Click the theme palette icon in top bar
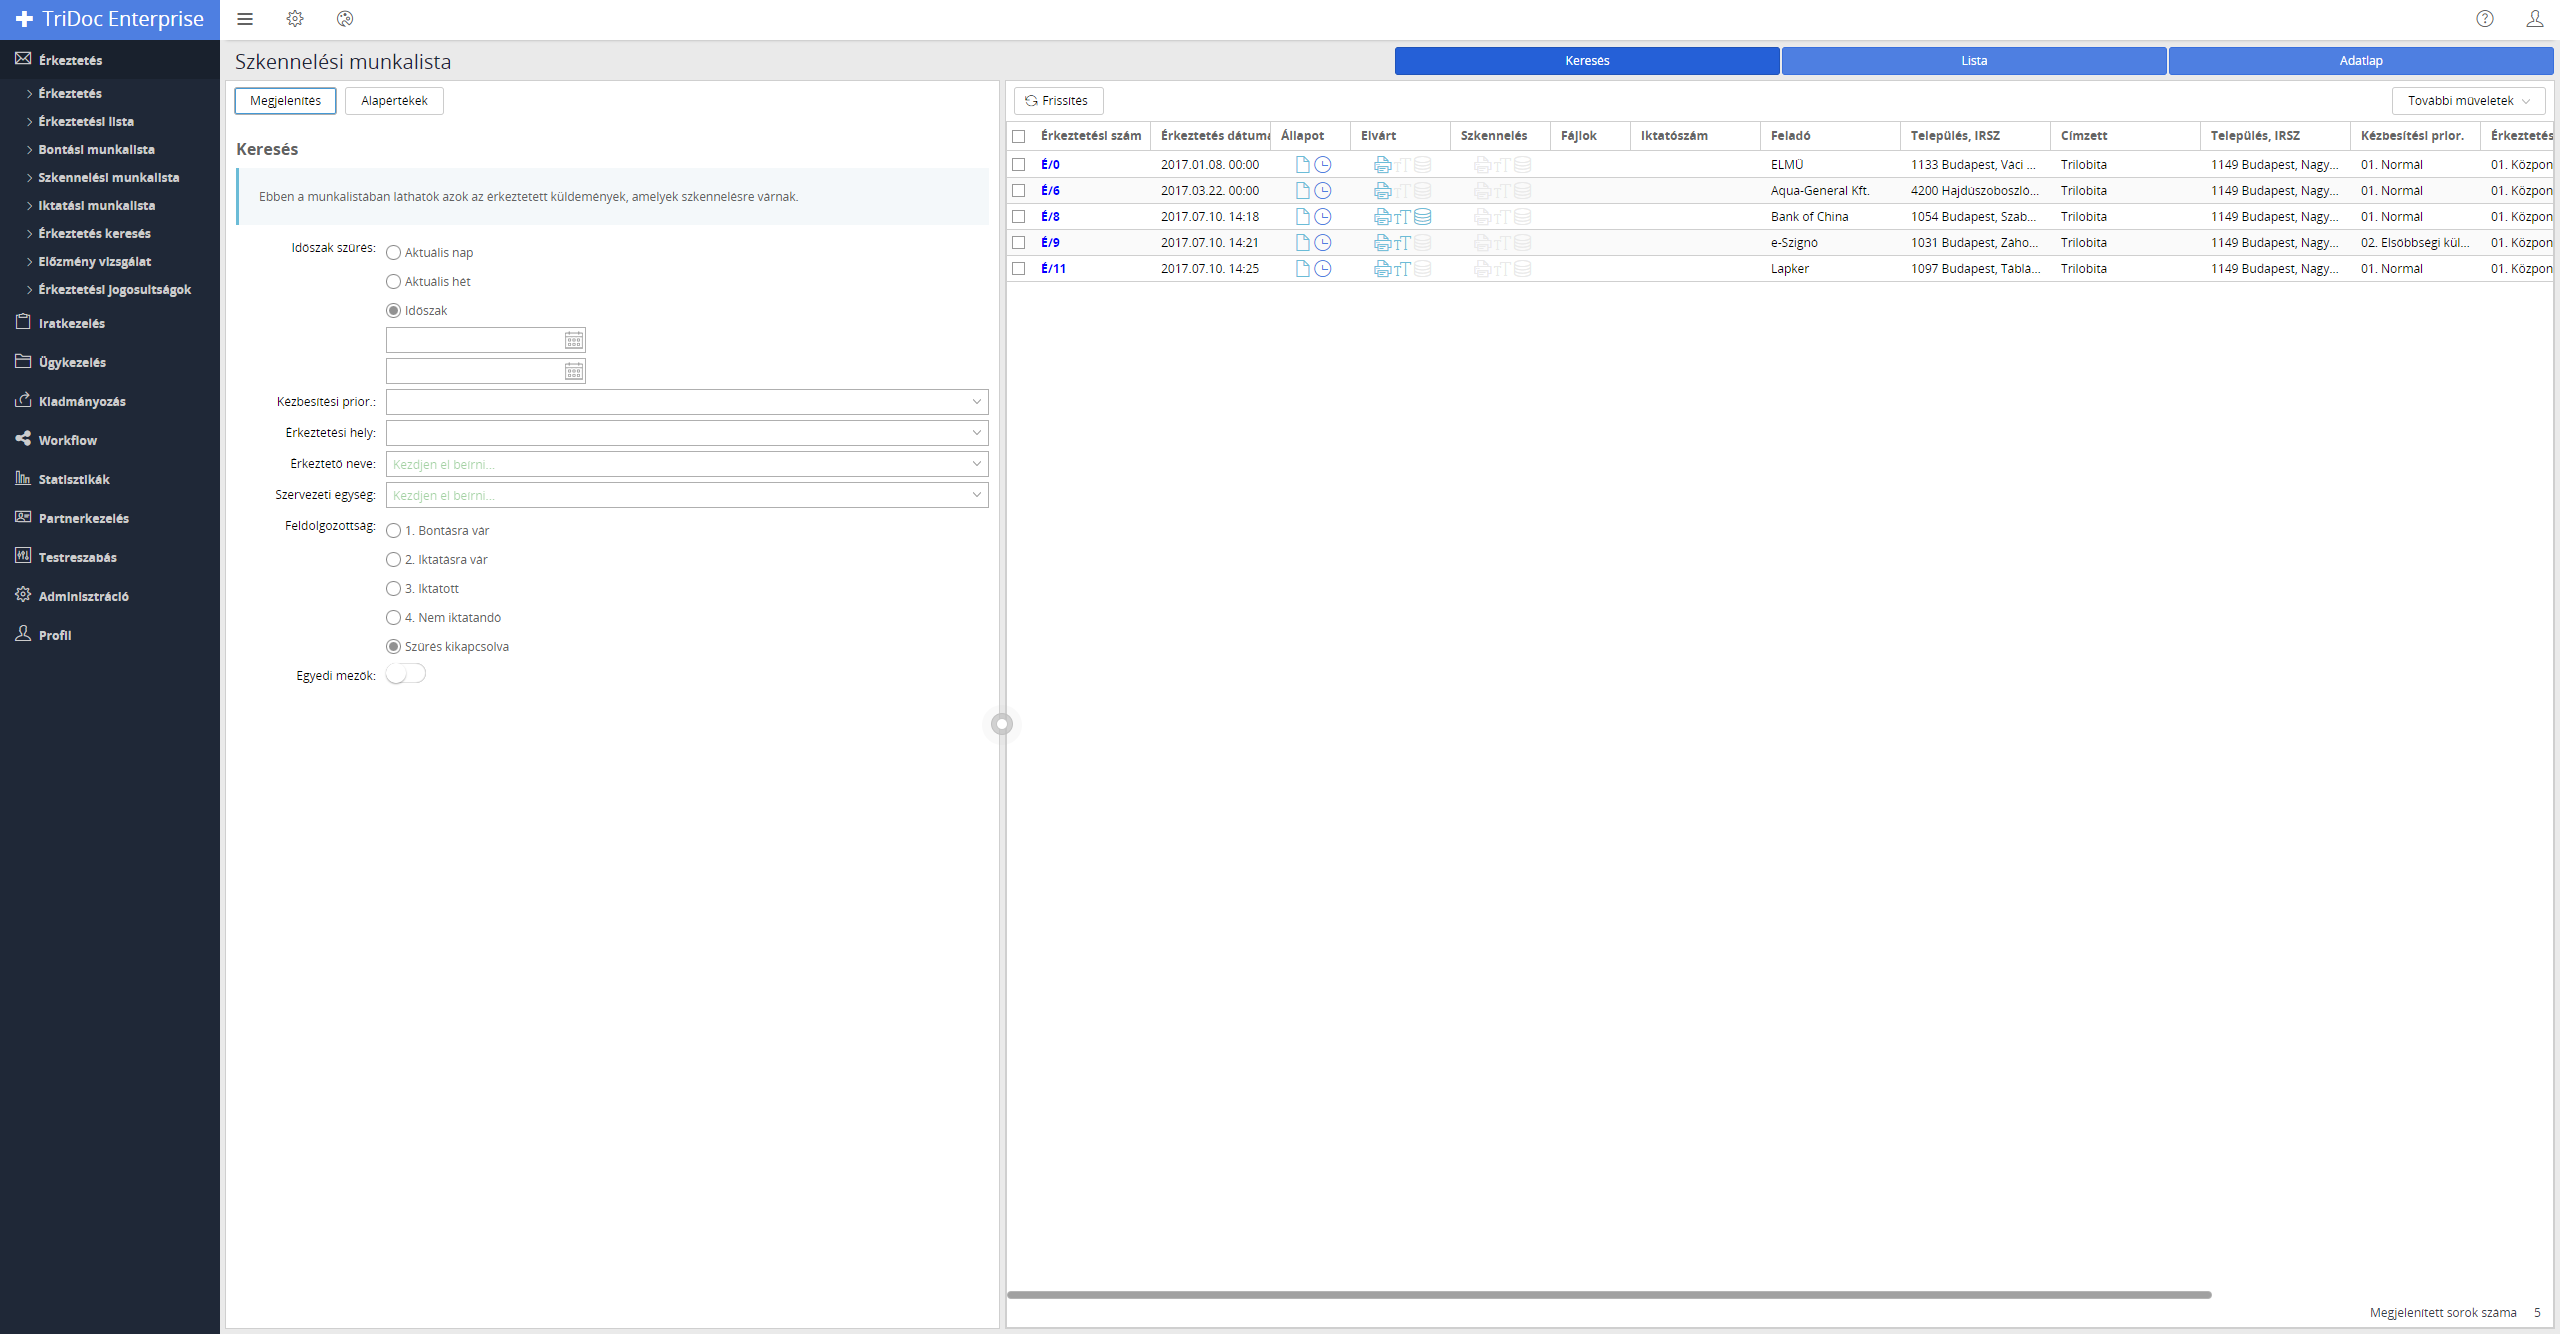Viewport: 2560px width, 1334px height. (x=345, y=19)
